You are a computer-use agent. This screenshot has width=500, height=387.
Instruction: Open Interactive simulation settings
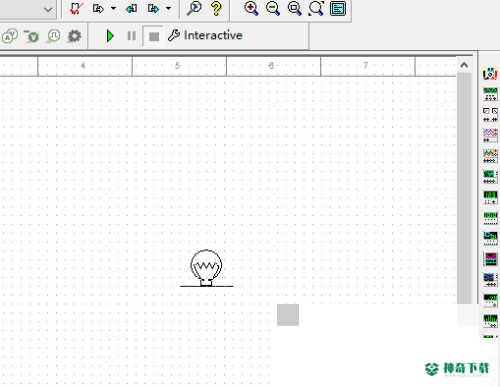tap(205, 35)
